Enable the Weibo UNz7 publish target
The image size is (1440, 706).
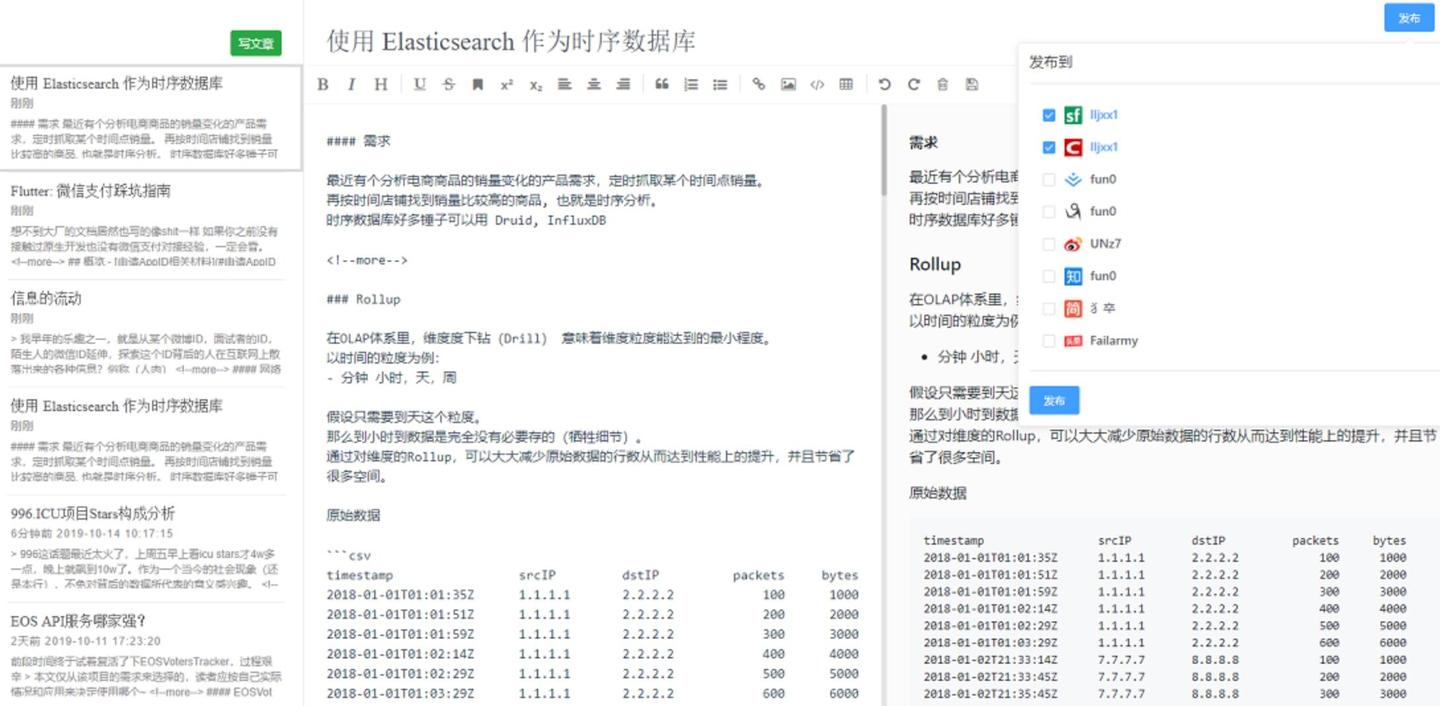point(1049,243)
